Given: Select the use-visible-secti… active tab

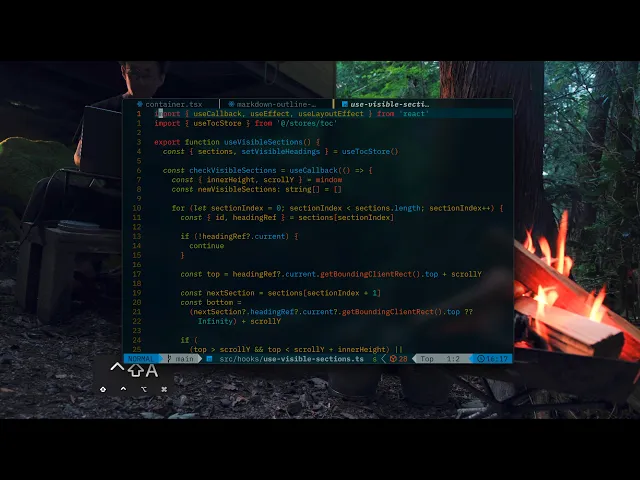Looking at the screenshot, I should 385,104.
